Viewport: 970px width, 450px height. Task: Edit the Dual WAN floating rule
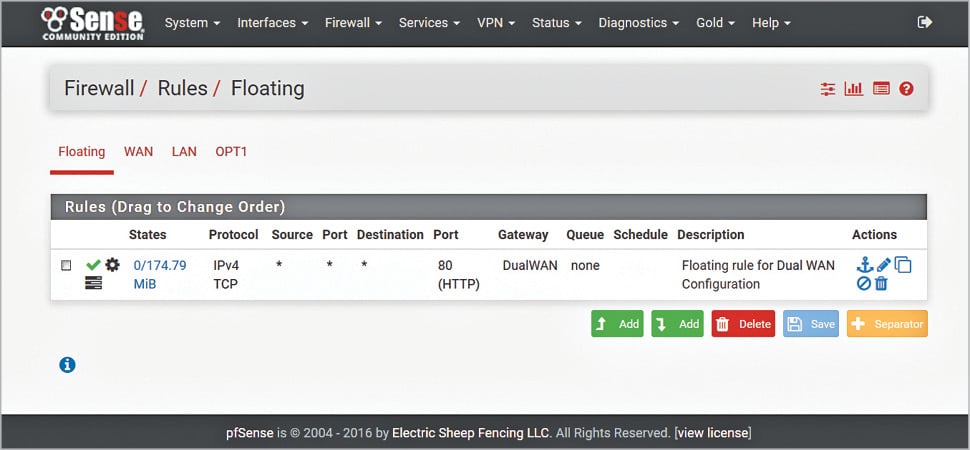[x=883, y=265]
